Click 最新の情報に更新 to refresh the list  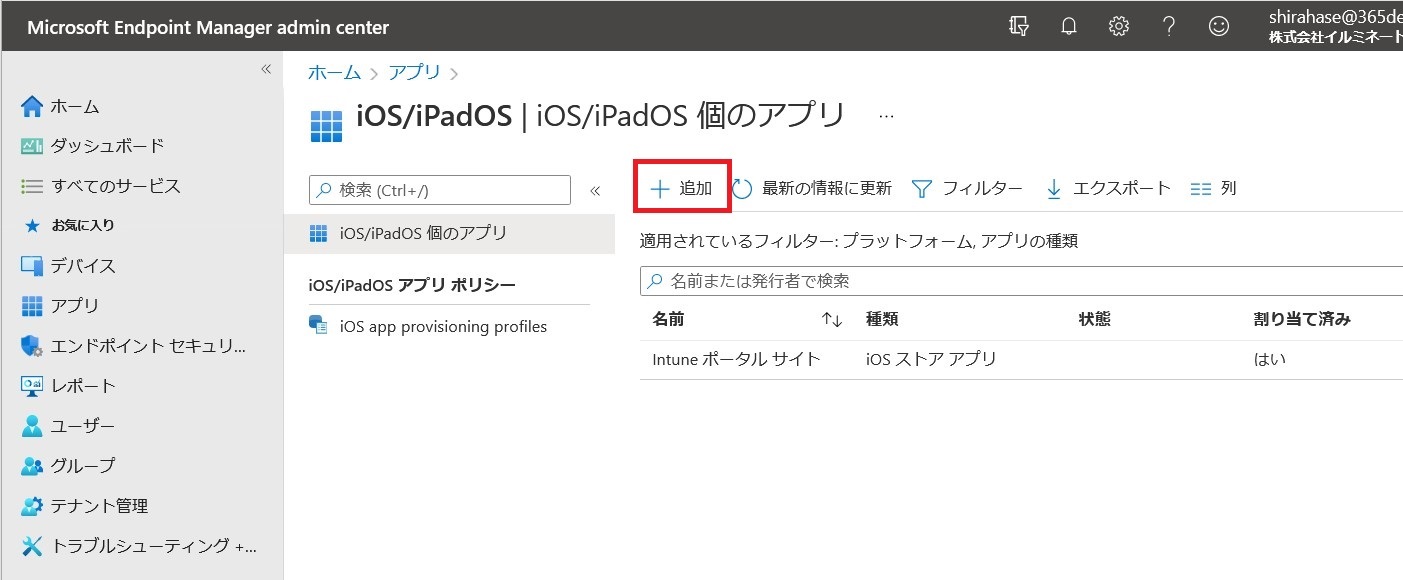812,188
